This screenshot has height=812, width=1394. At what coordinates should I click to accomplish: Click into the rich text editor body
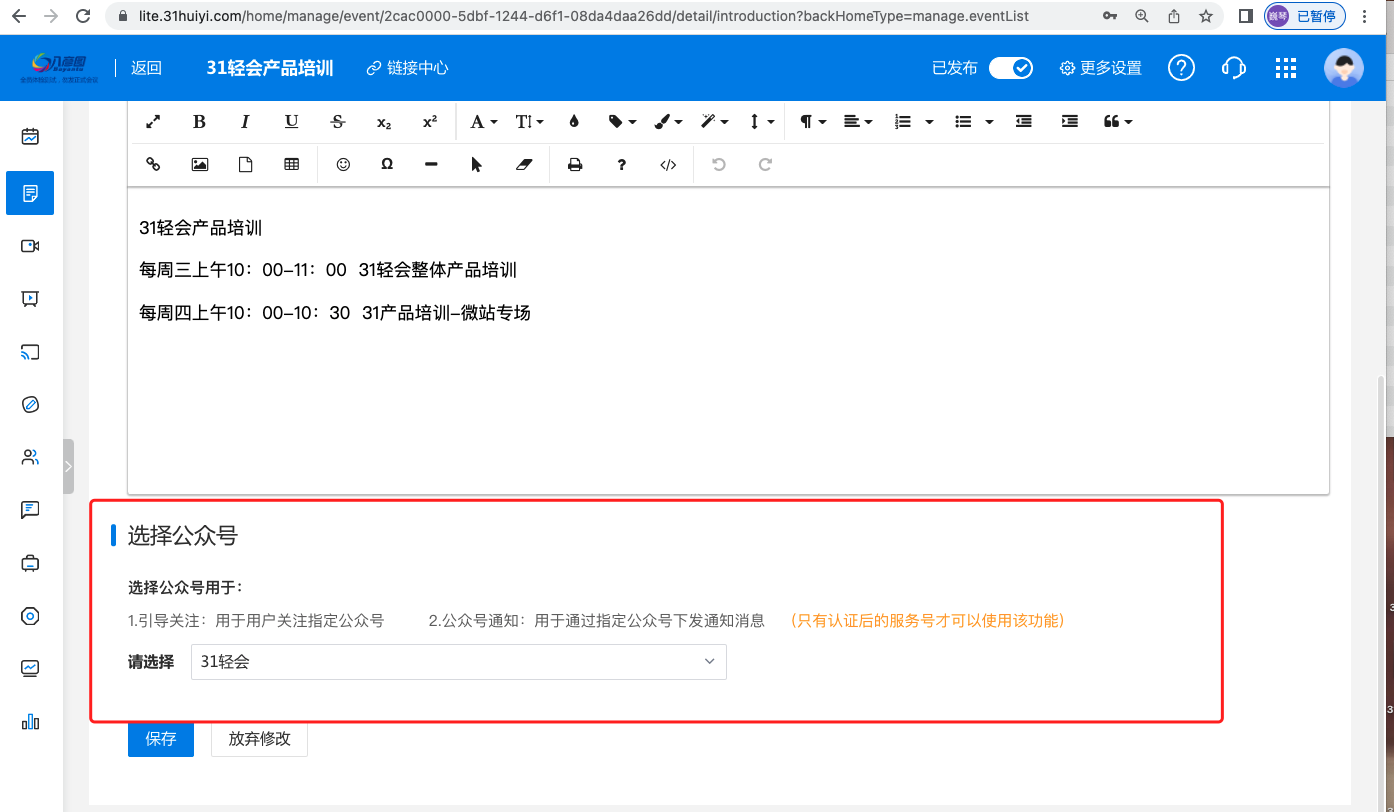point(728,340)
